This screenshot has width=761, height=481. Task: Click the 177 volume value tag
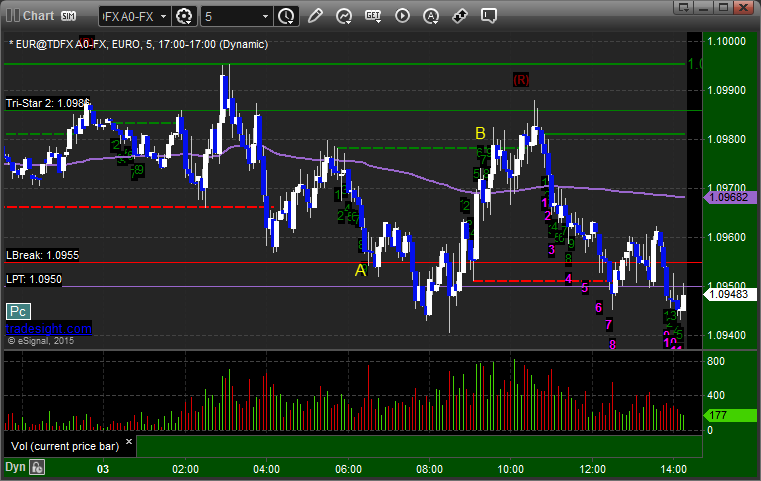[x=730, y=415]
